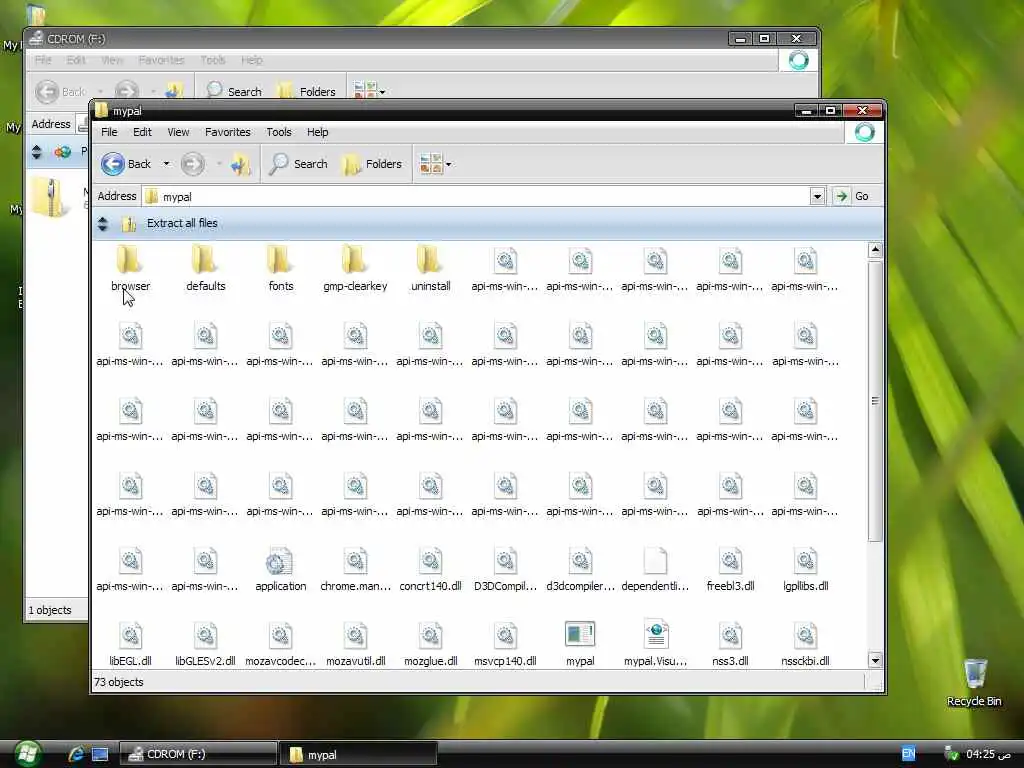The height and width of the screenshot is (768, 1024).
Task: Click the Forward arrow in mypal window
Action: tap(192, 164)
